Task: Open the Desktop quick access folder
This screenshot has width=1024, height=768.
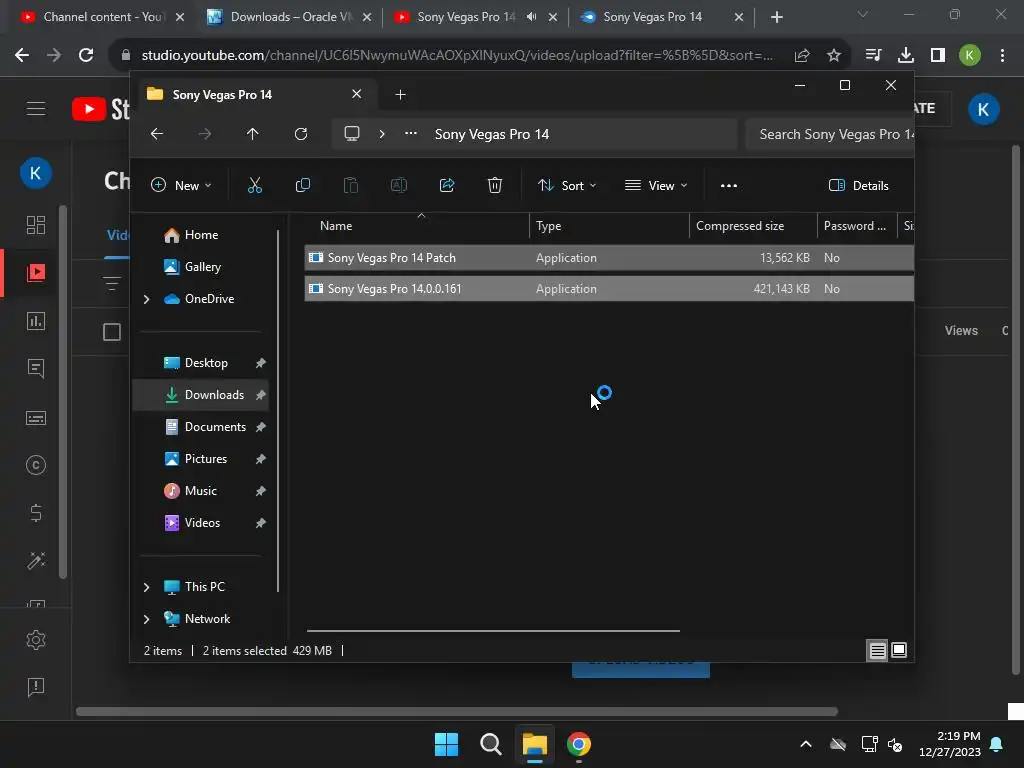Action: click(x=206, y=362)
